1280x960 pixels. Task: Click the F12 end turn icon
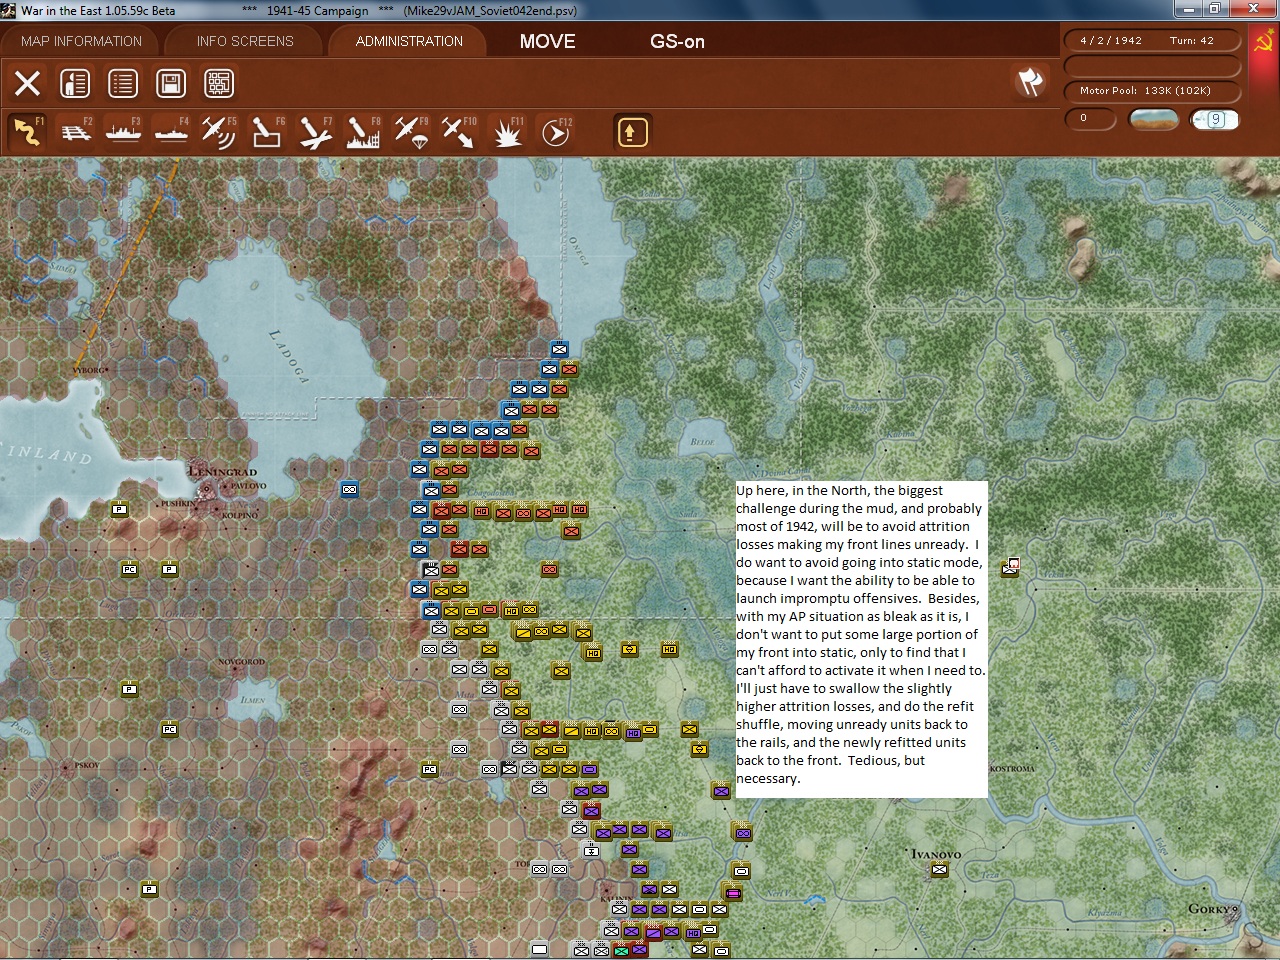(x=555, y=131)
